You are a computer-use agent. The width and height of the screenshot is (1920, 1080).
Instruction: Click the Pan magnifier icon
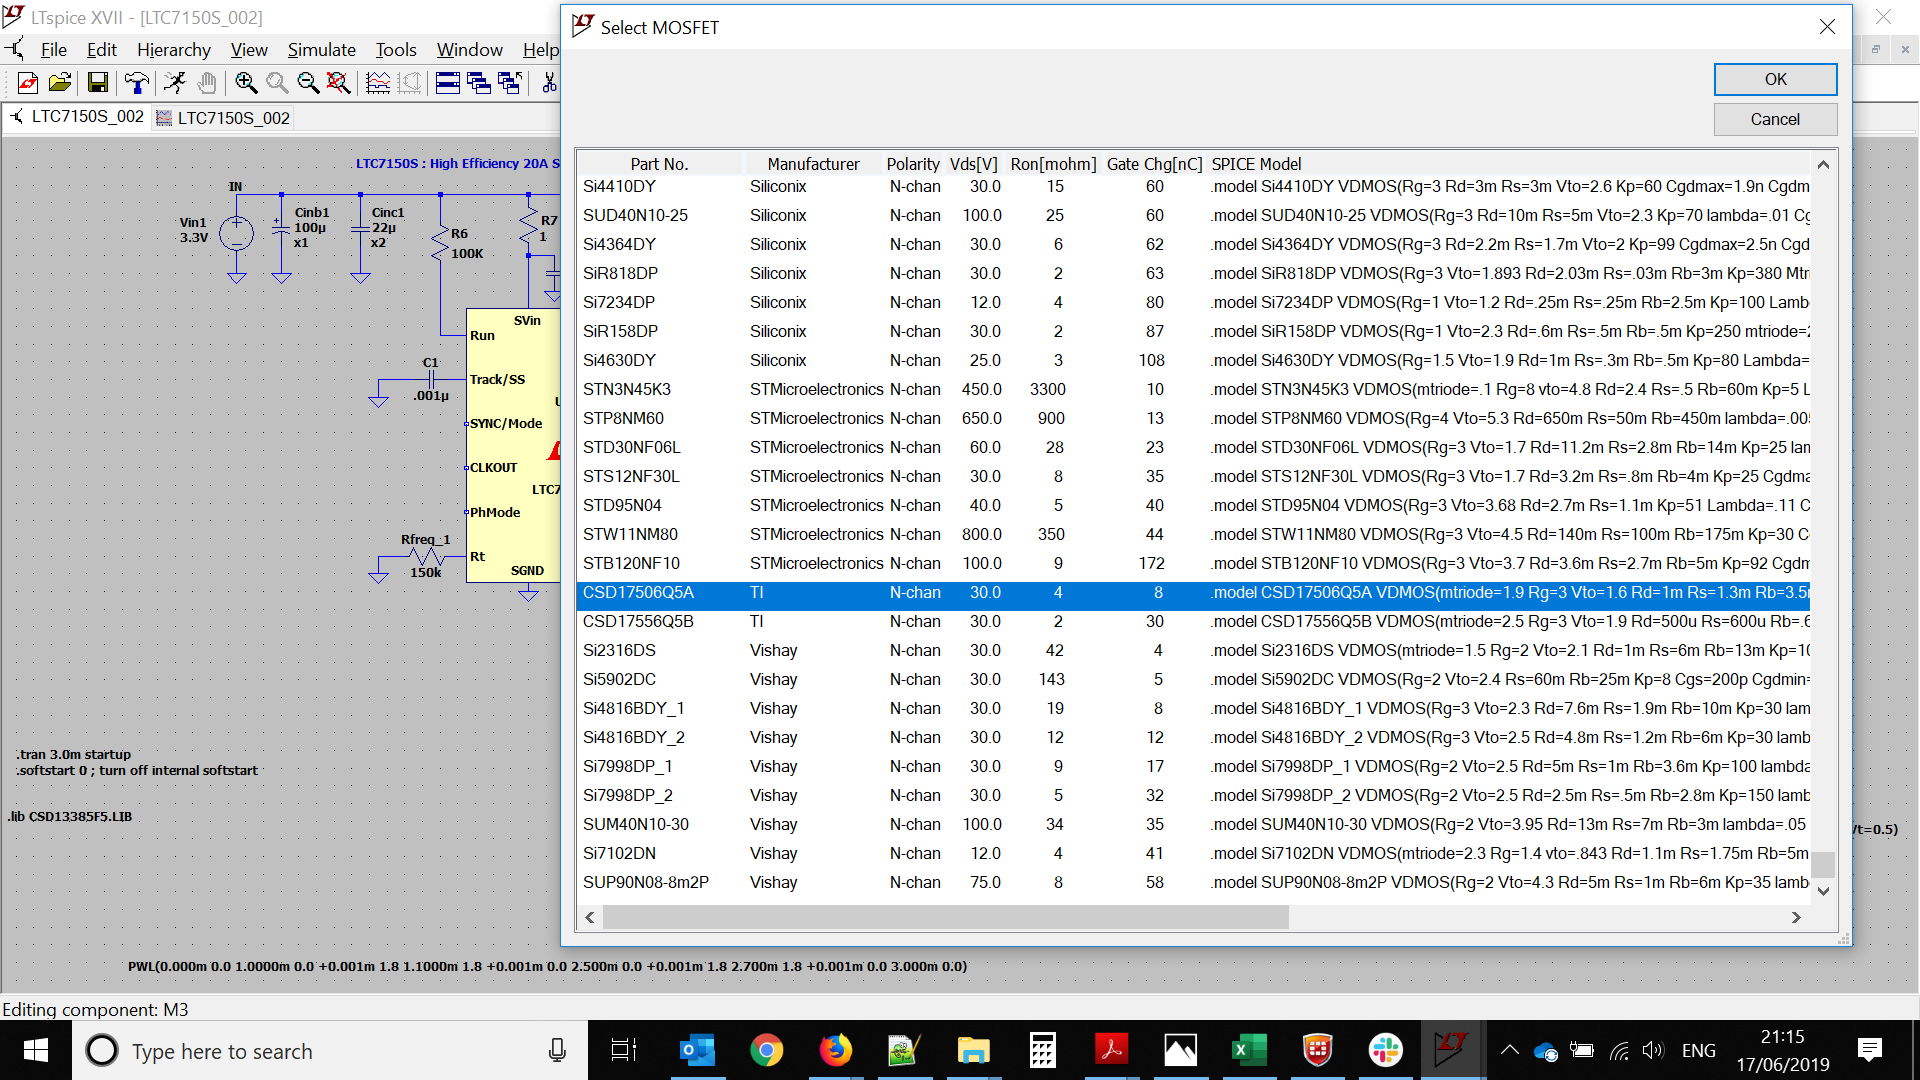pos(277,83)
